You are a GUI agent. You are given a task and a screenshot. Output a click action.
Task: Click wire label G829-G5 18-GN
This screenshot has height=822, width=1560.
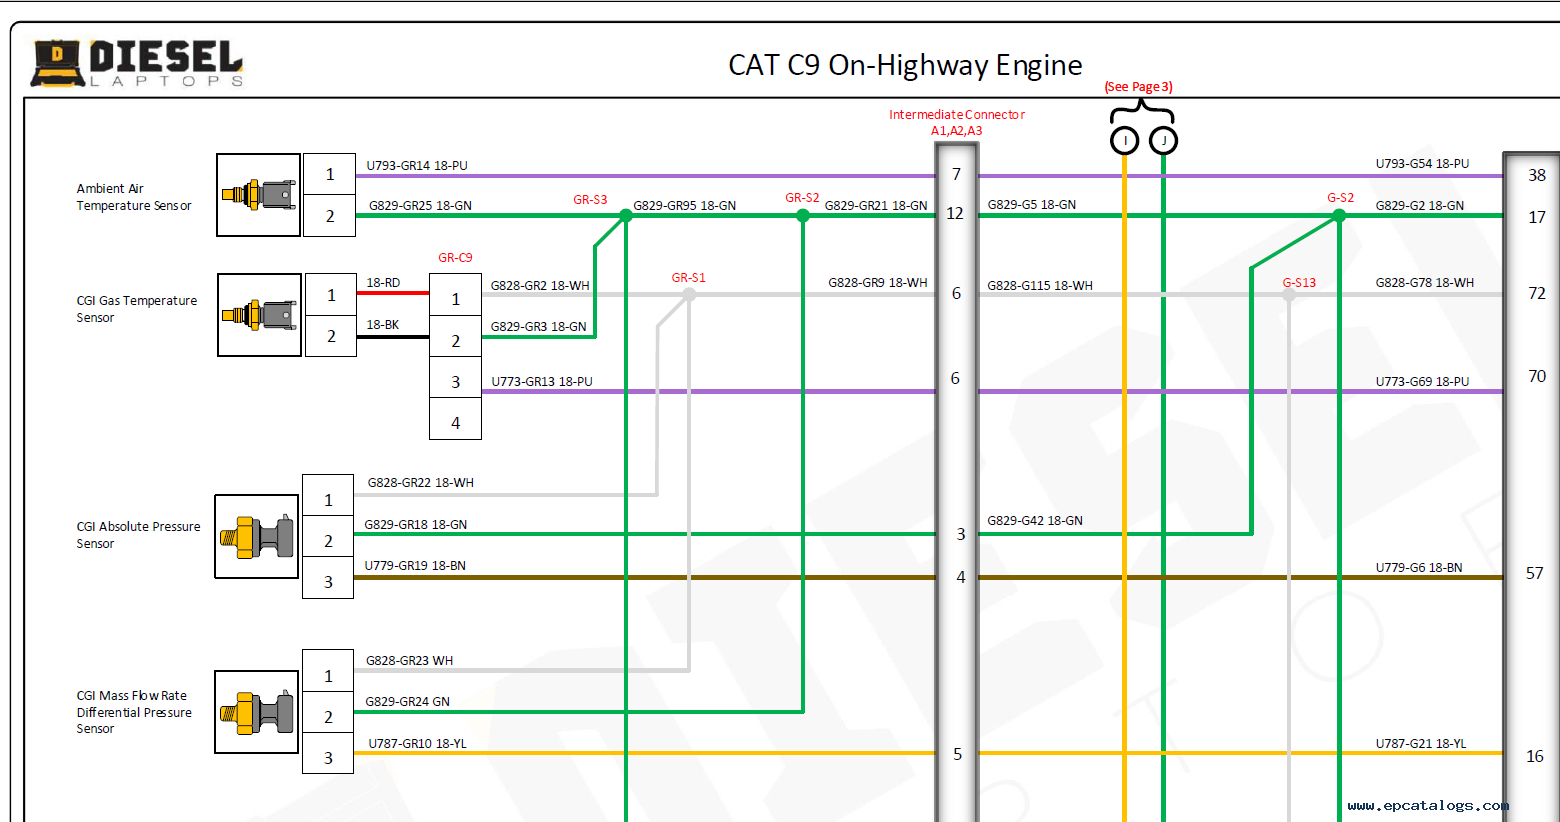[1032, 205]
